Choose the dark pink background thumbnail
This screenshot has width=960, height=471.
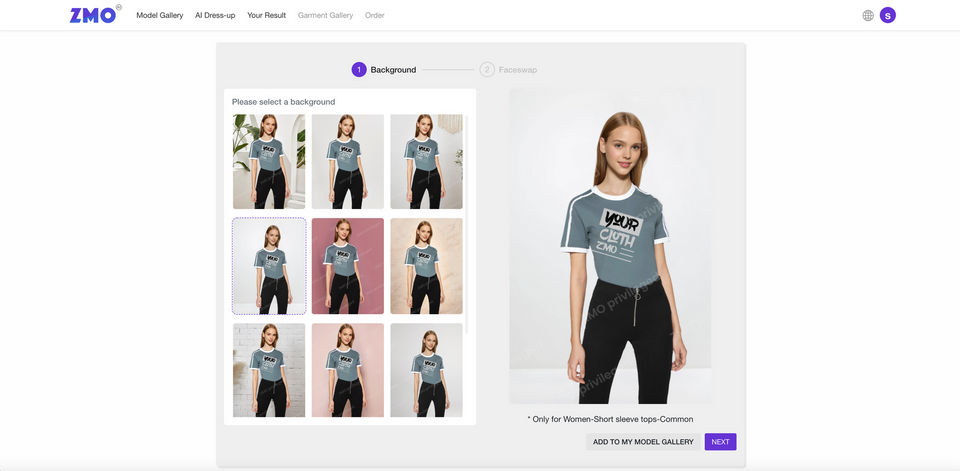[x=348, y=266]
